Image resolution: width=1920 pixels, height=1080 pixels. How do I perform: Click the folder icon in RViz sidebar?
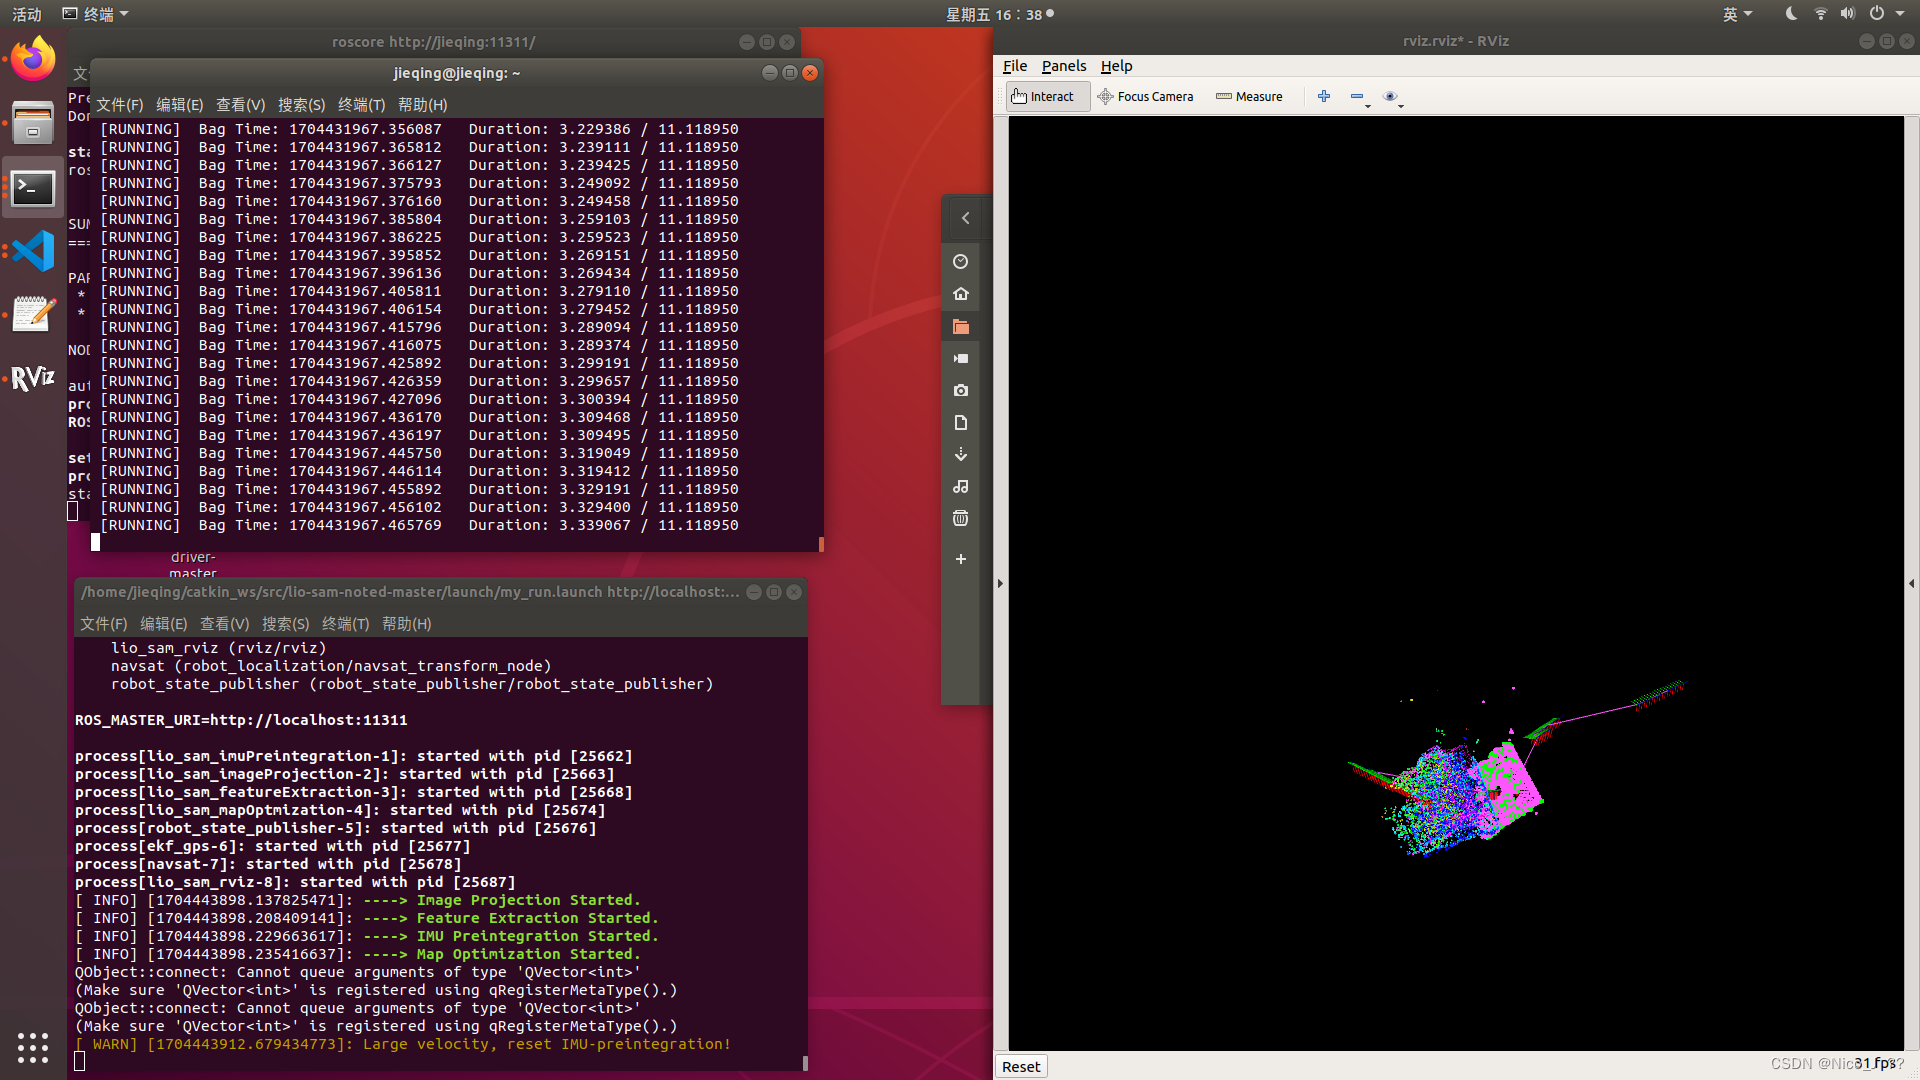click(x=961, y=326)
